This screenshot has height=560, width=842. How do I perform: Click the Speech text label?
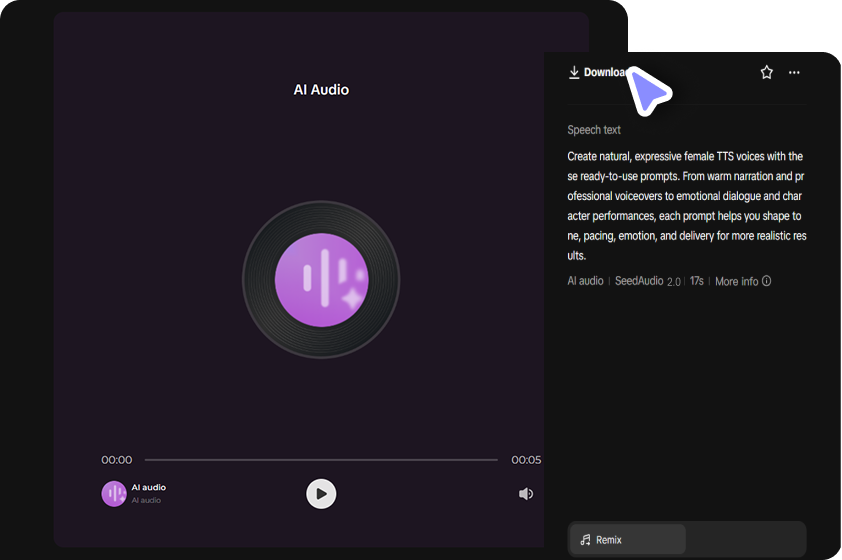tap(594, 130)
